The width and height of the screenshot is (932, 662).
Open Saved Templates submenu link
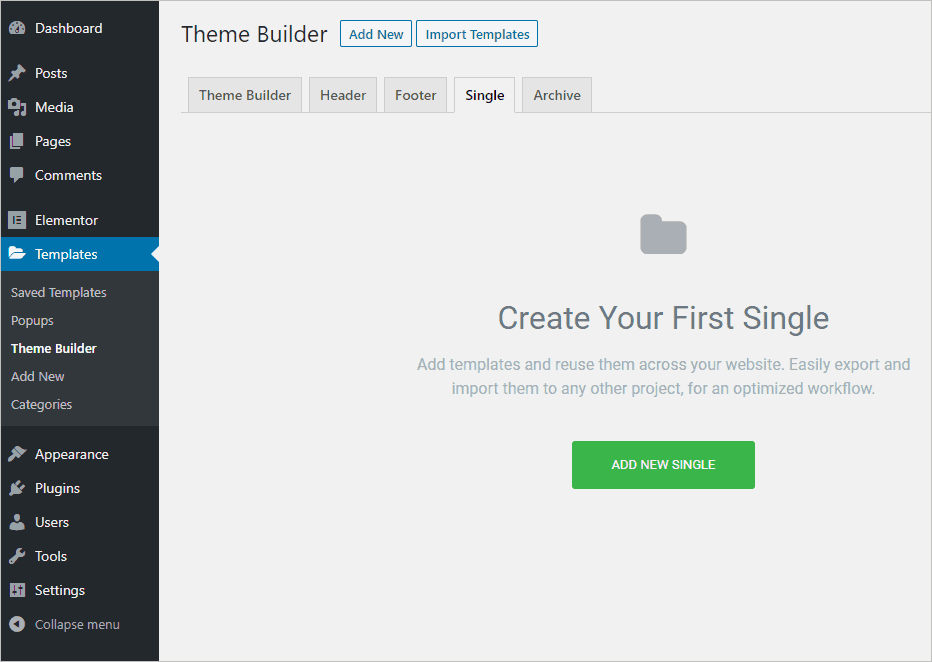[x=59, y=292]
